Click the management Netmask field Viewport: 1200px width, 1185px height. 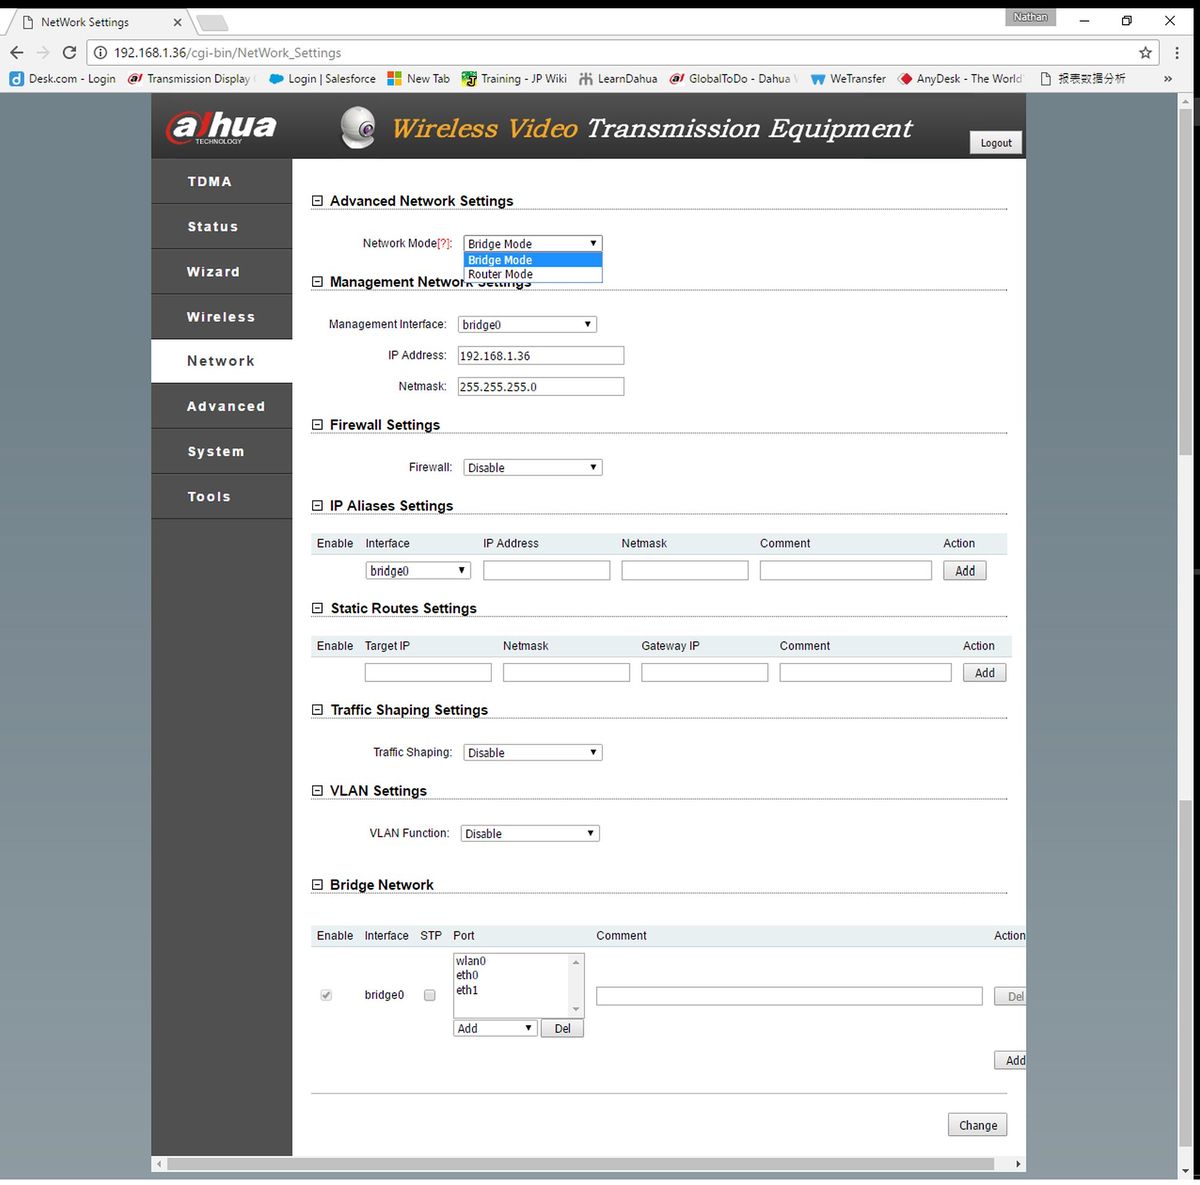pos(541,387)
